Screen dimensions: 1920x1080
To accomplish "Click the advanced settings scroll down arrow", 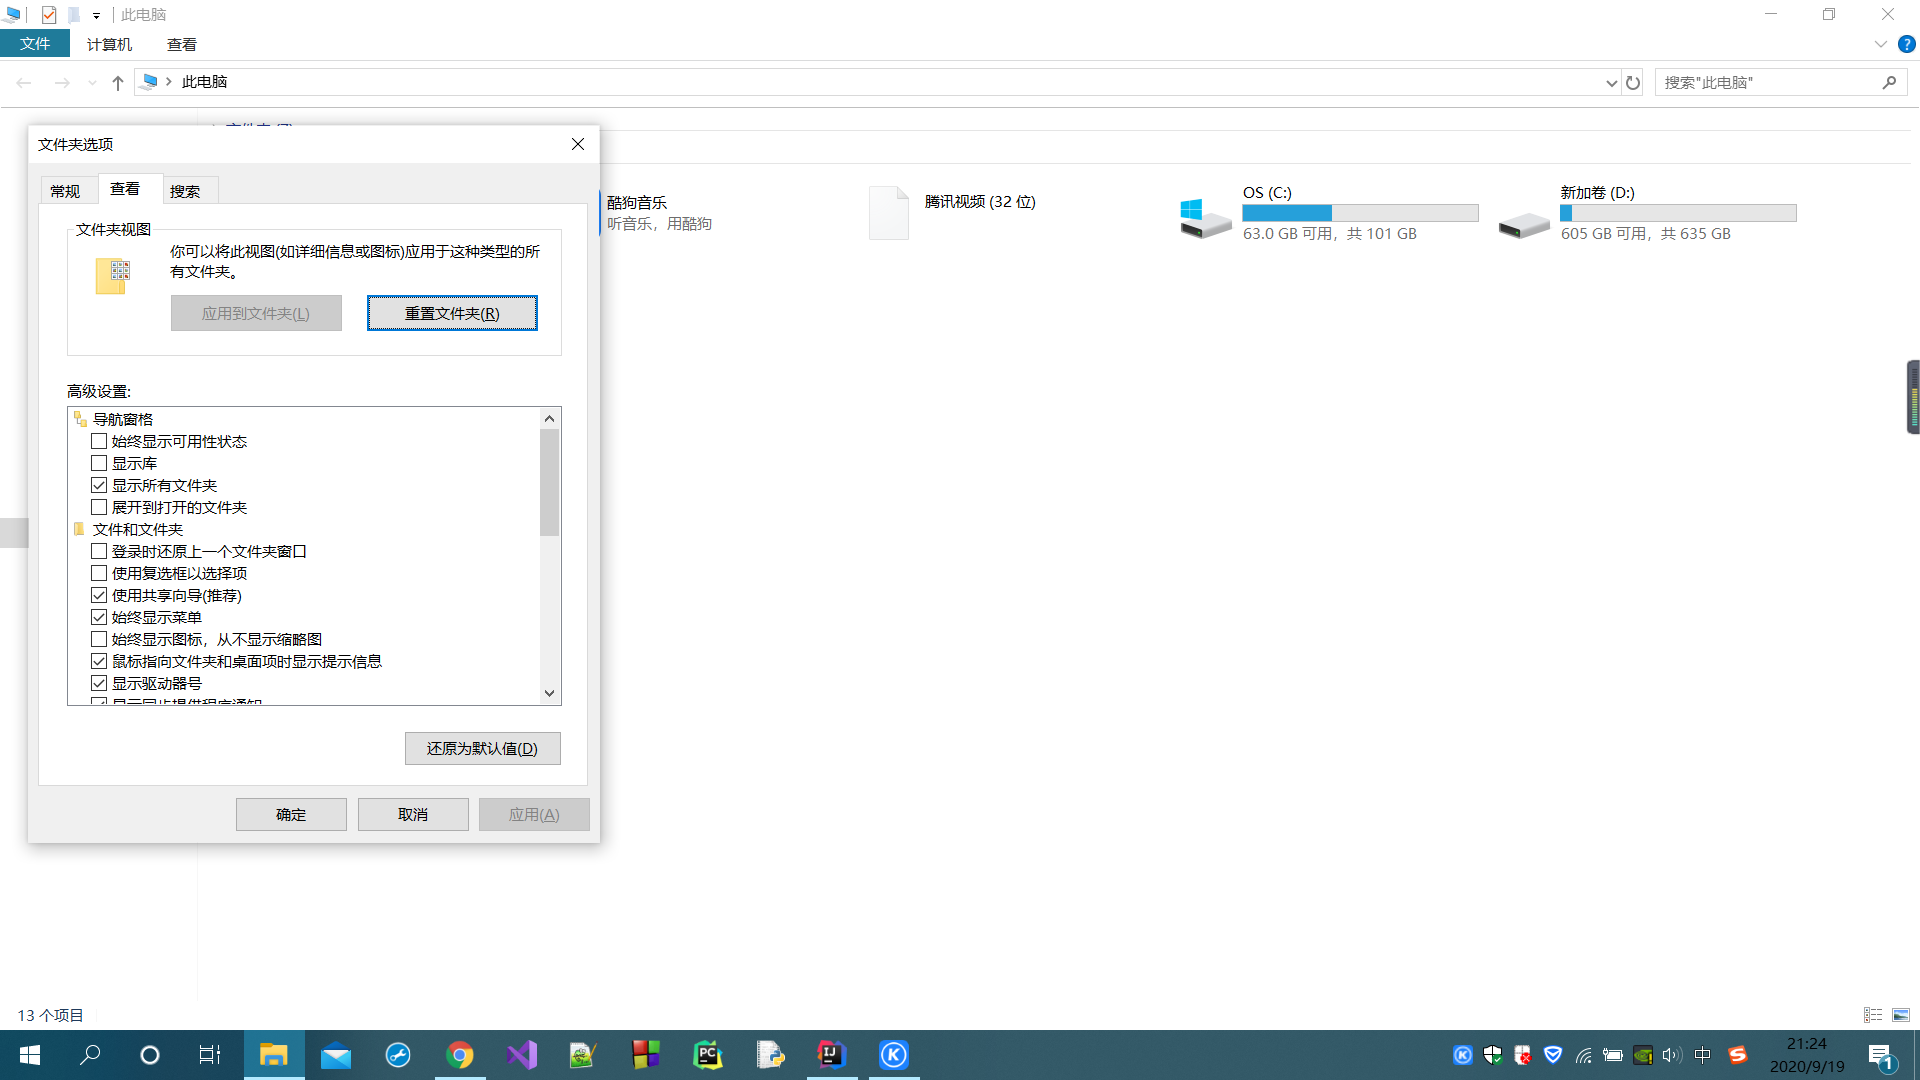I will (549, 693).
